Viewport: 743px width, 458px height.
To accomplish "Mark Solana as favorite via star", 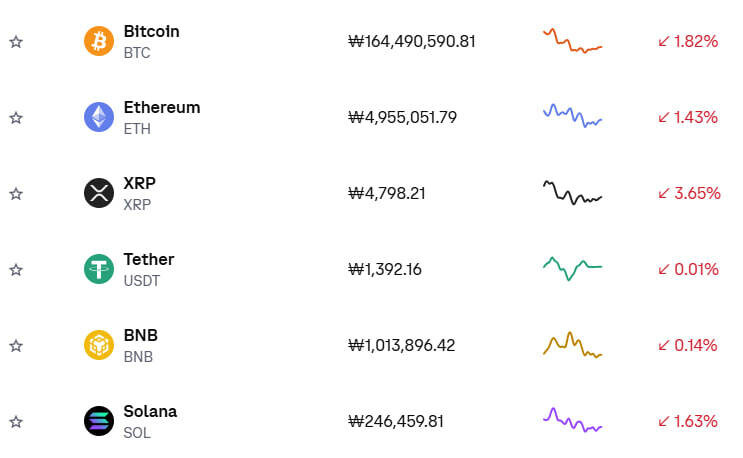I will tap(16, 422).
